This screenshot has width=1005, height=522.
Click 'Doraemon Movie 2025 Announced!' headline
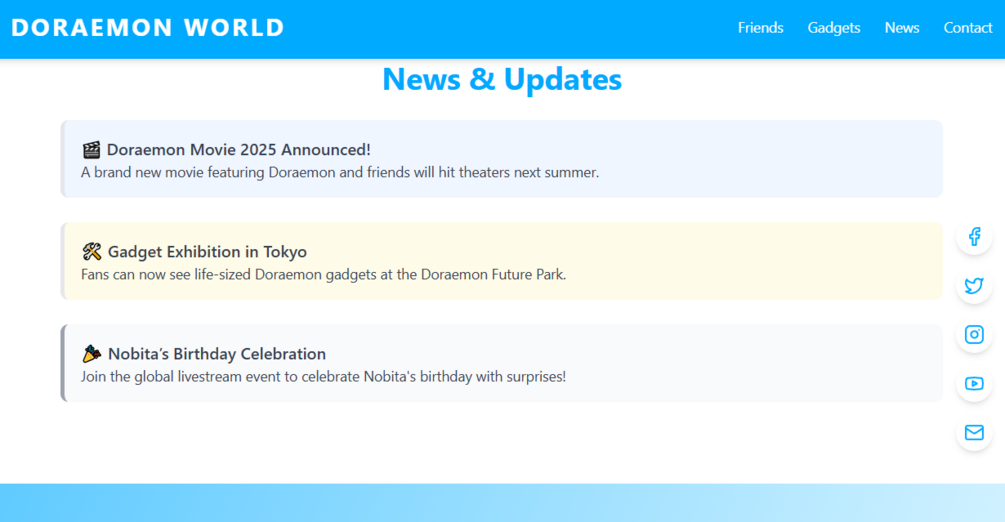pos(238,149)
